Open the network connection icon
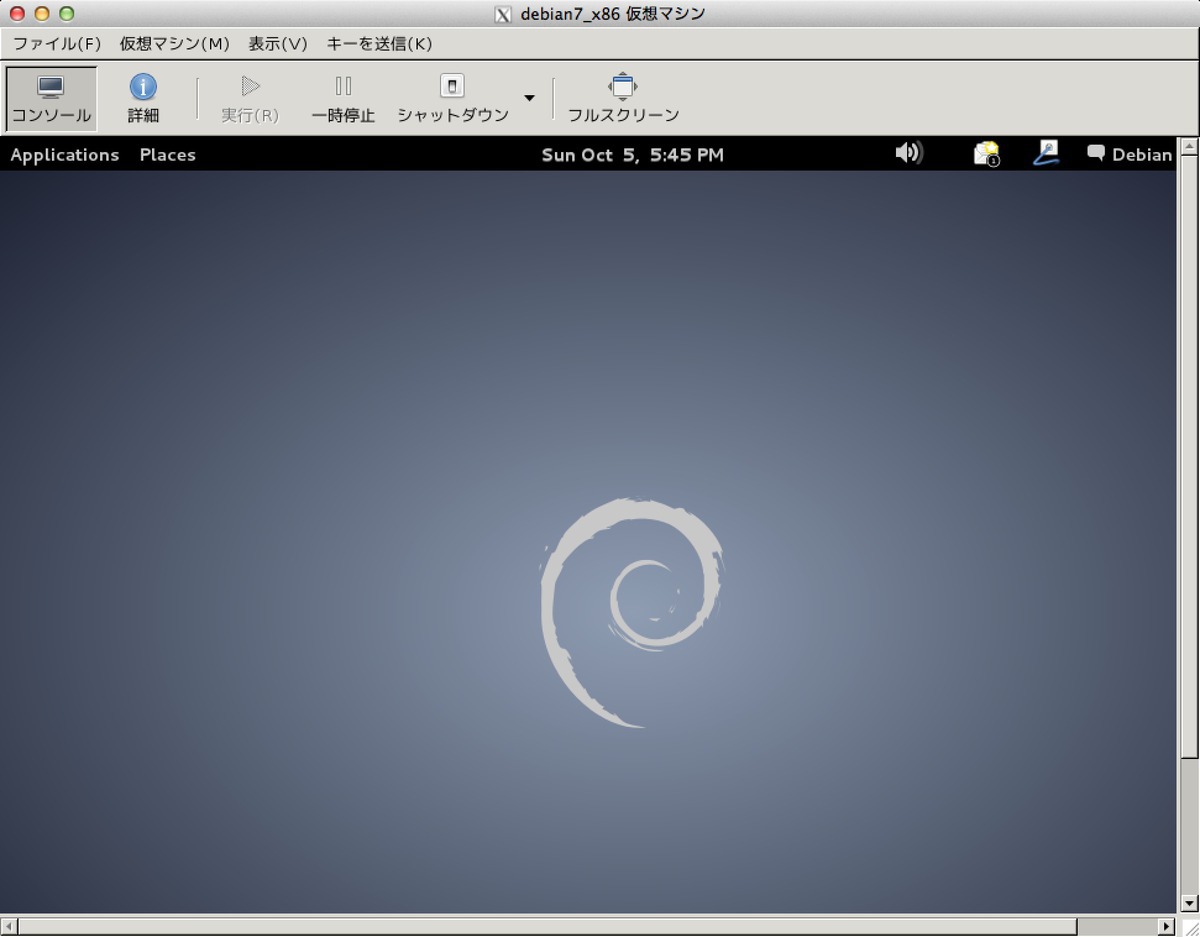The image size is (1200, 937). (1046, 153)
